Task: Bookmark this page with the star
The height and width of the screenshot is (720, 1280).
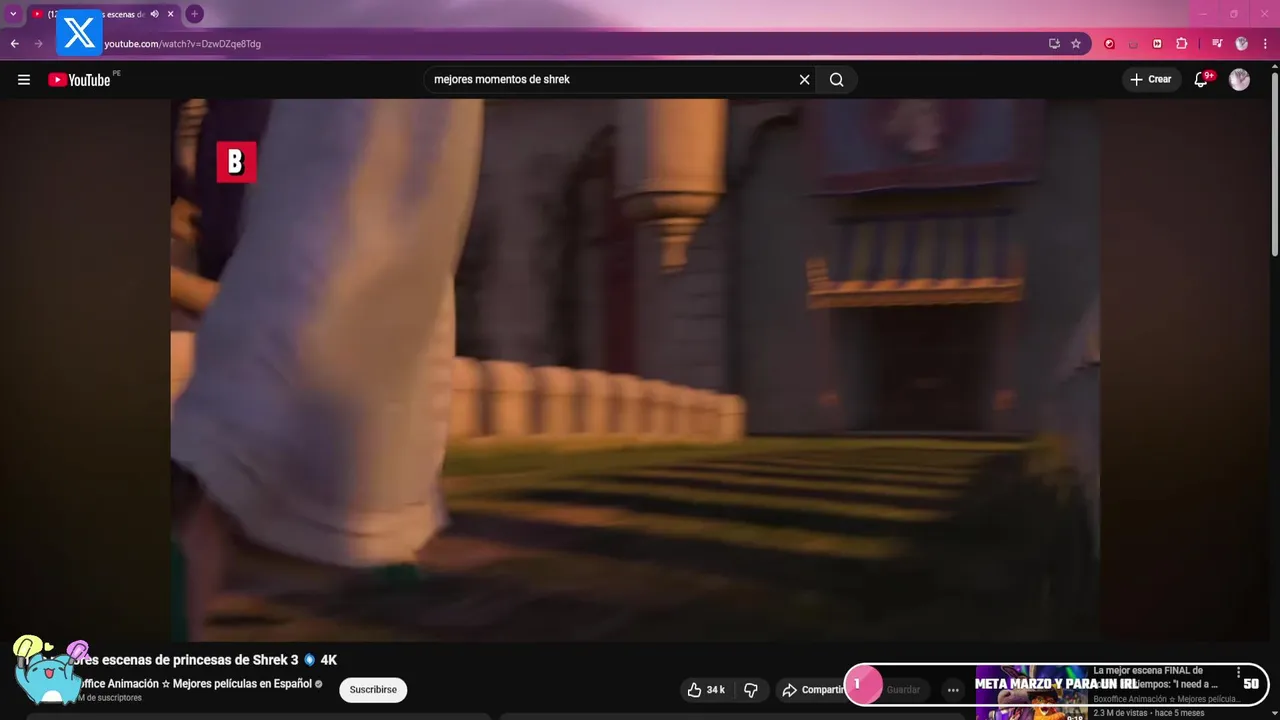Action: click(1076, 44)
